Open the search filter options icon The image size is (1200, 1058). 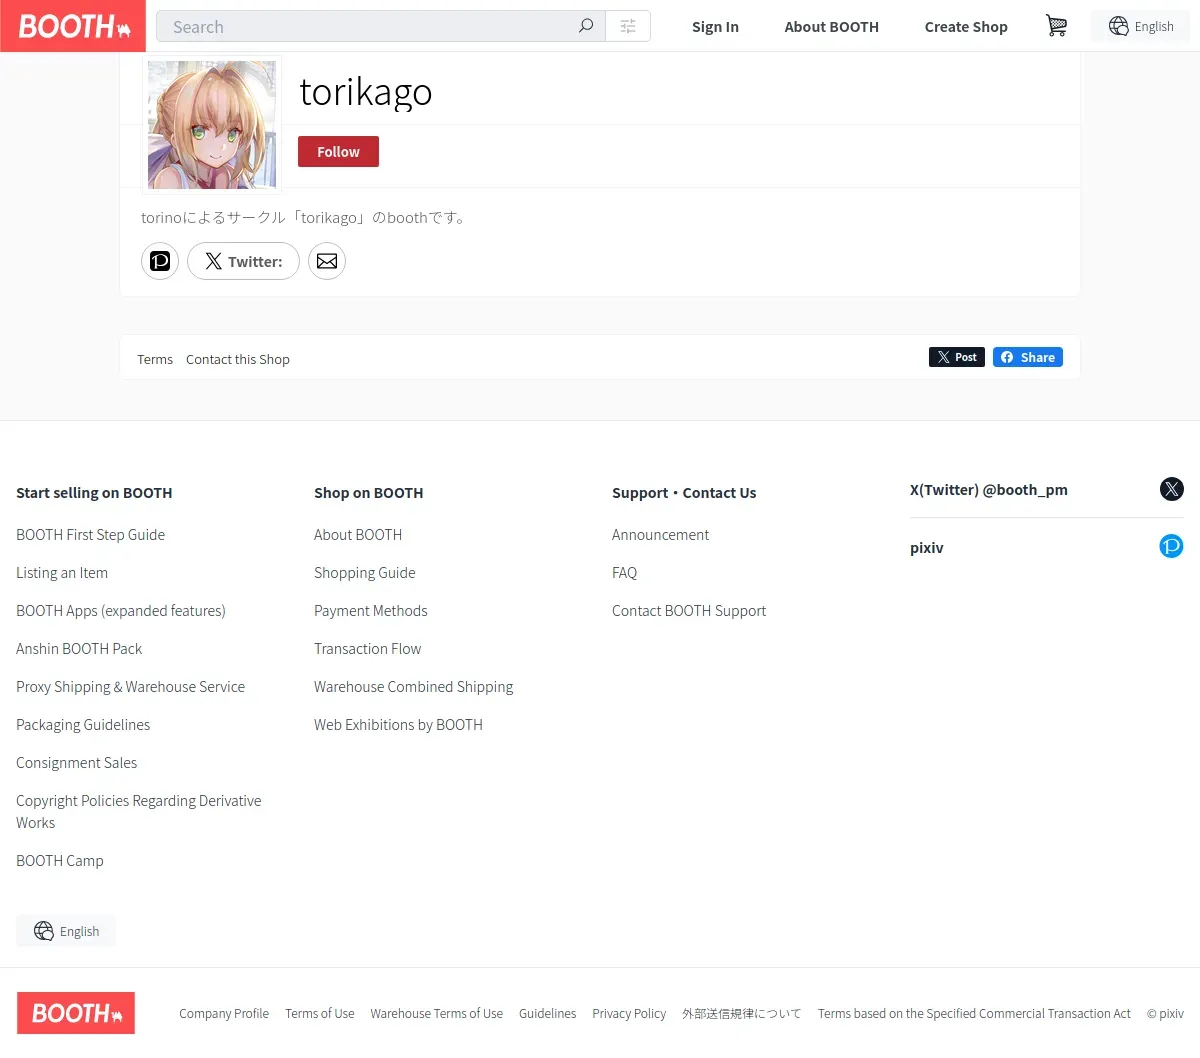[x=628, y=26]
